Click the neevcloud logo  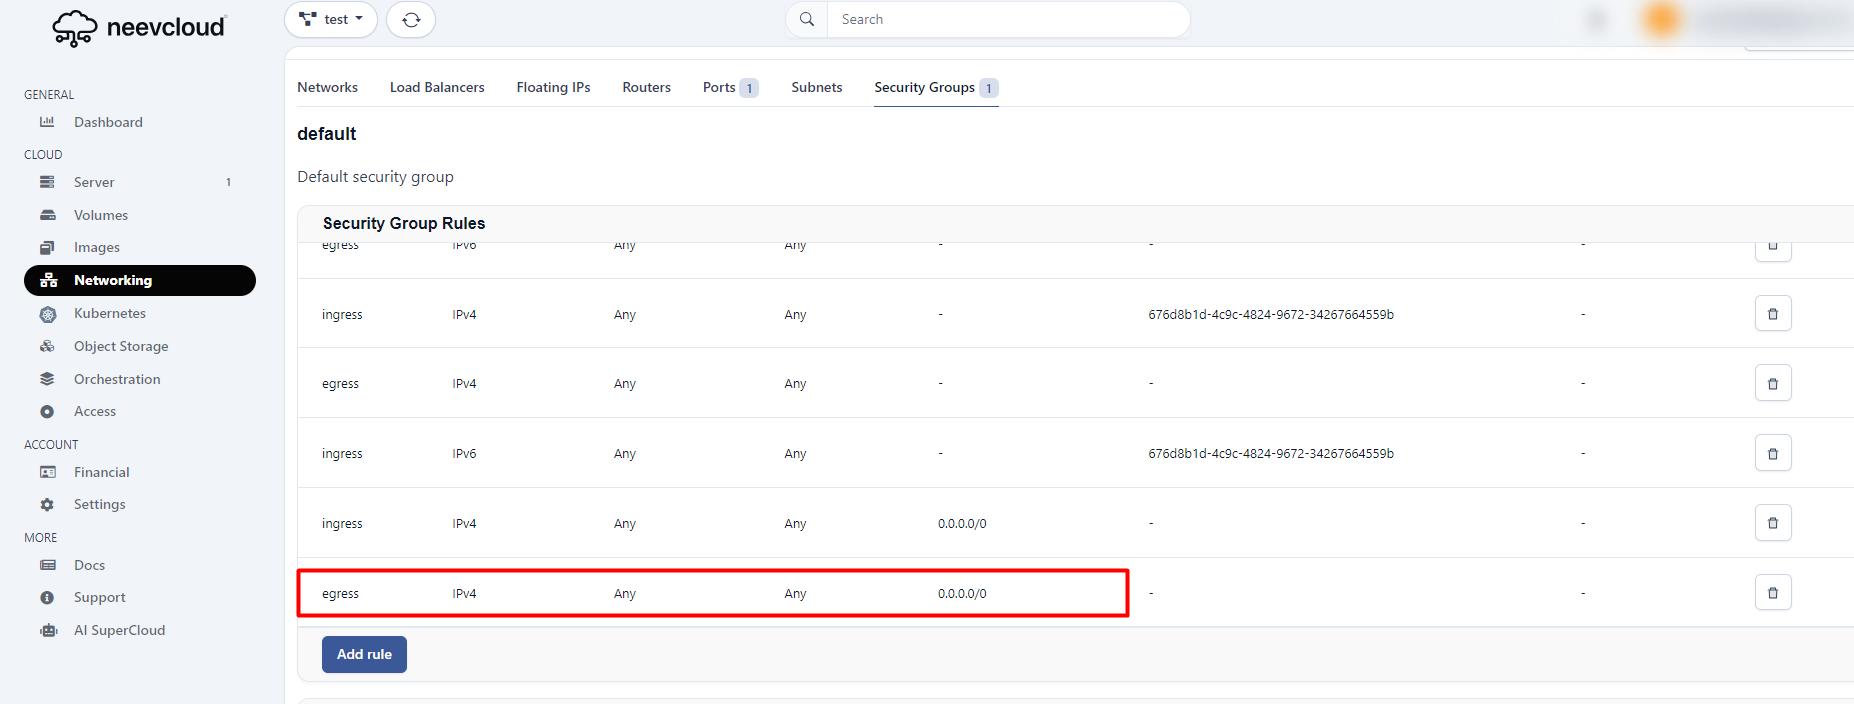tap(140, 28)
